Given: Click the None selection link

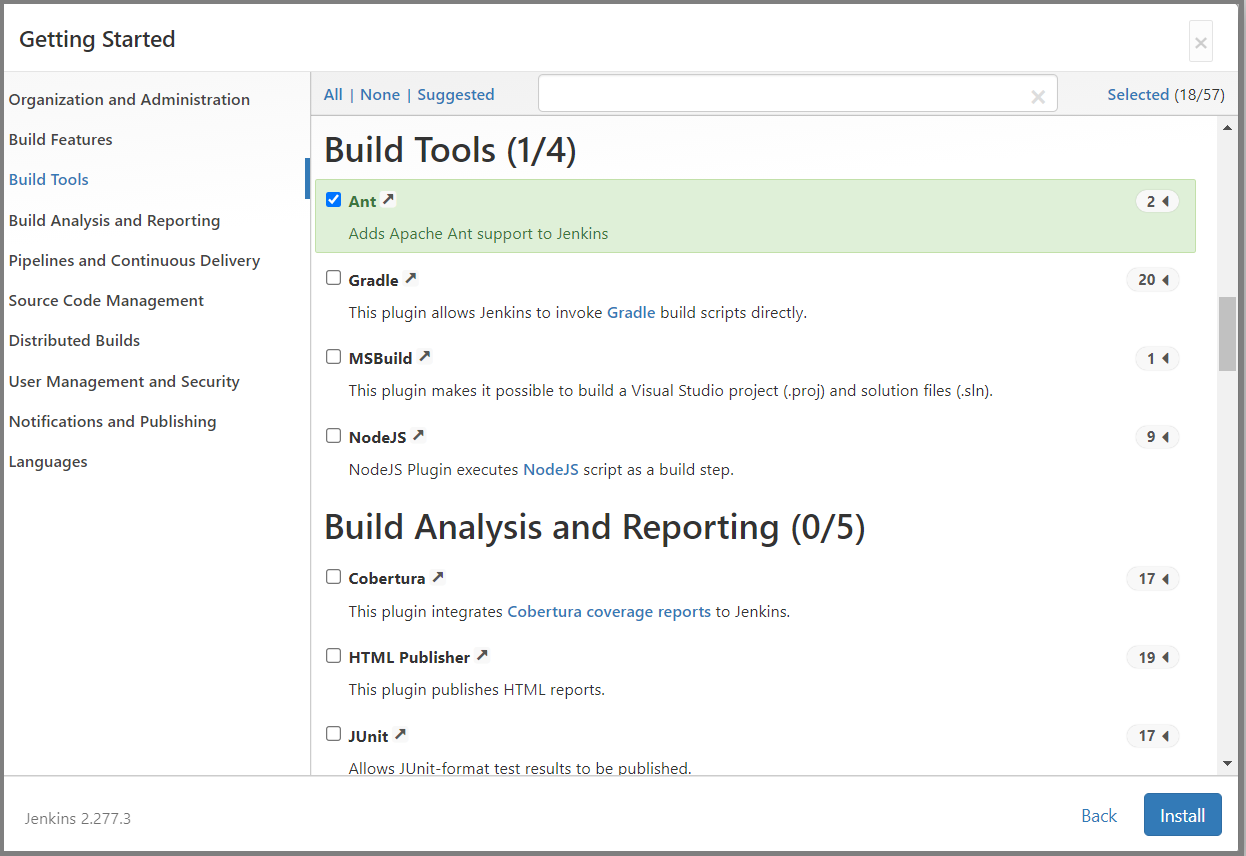Looking at the screenshot, I should tap(380, 94).
